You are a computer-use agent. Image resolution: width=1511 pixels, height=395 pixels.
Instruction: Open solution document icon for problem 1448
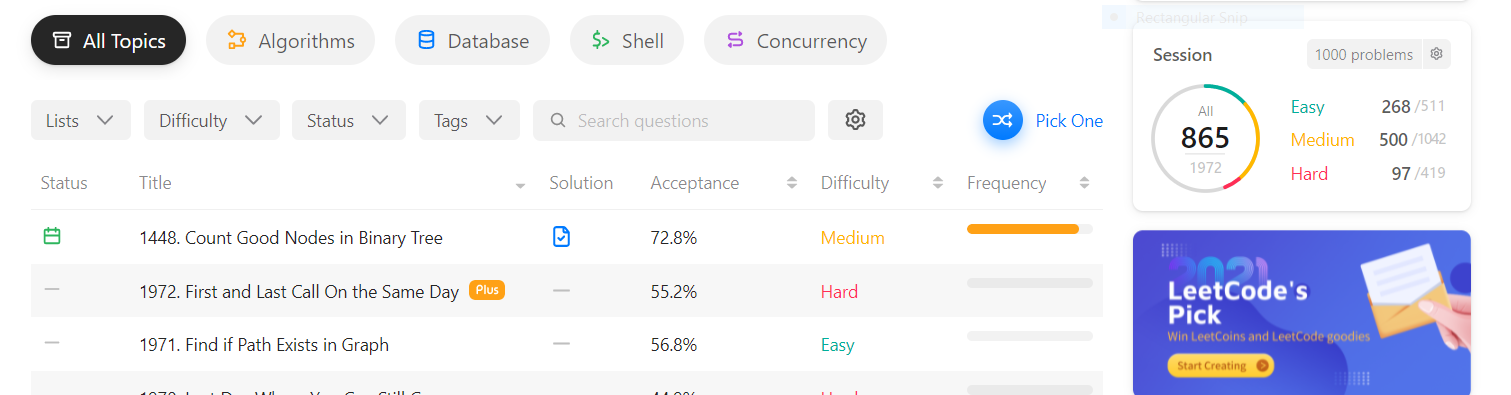point(562,237)
